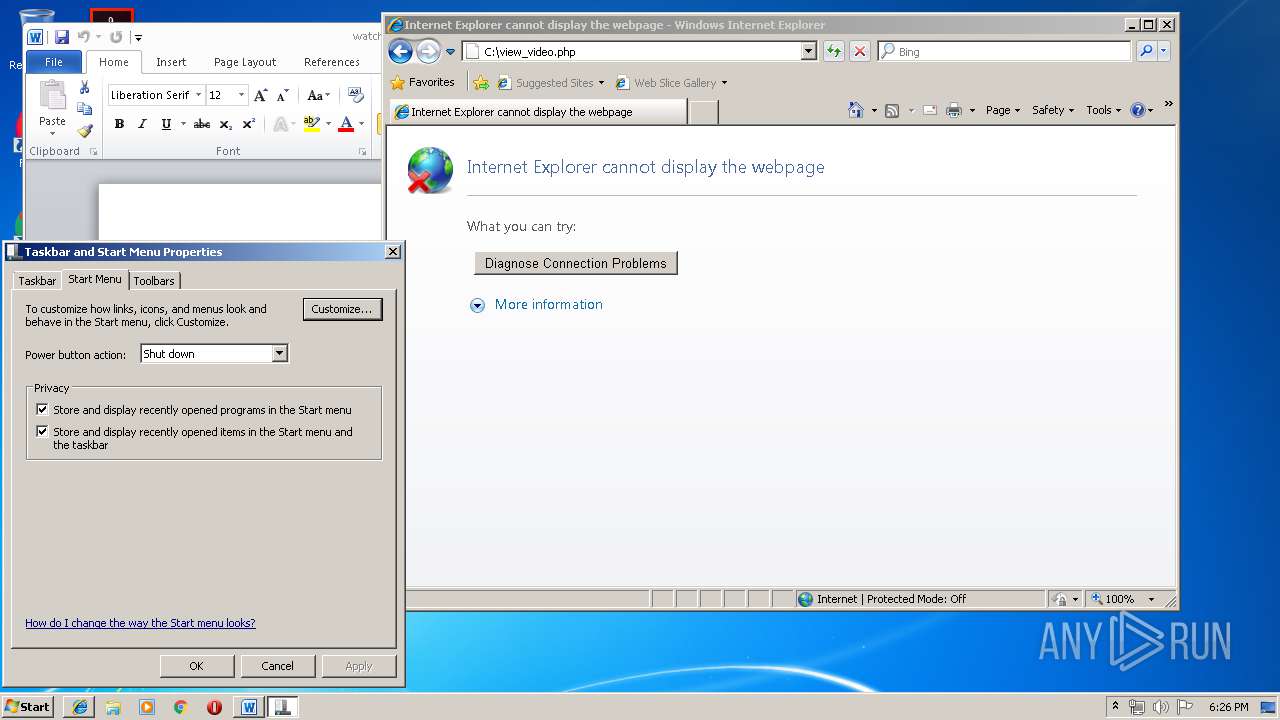Open the font size 12 dropdown
This screenshot has height=720, width=1280.
(241, 95)
